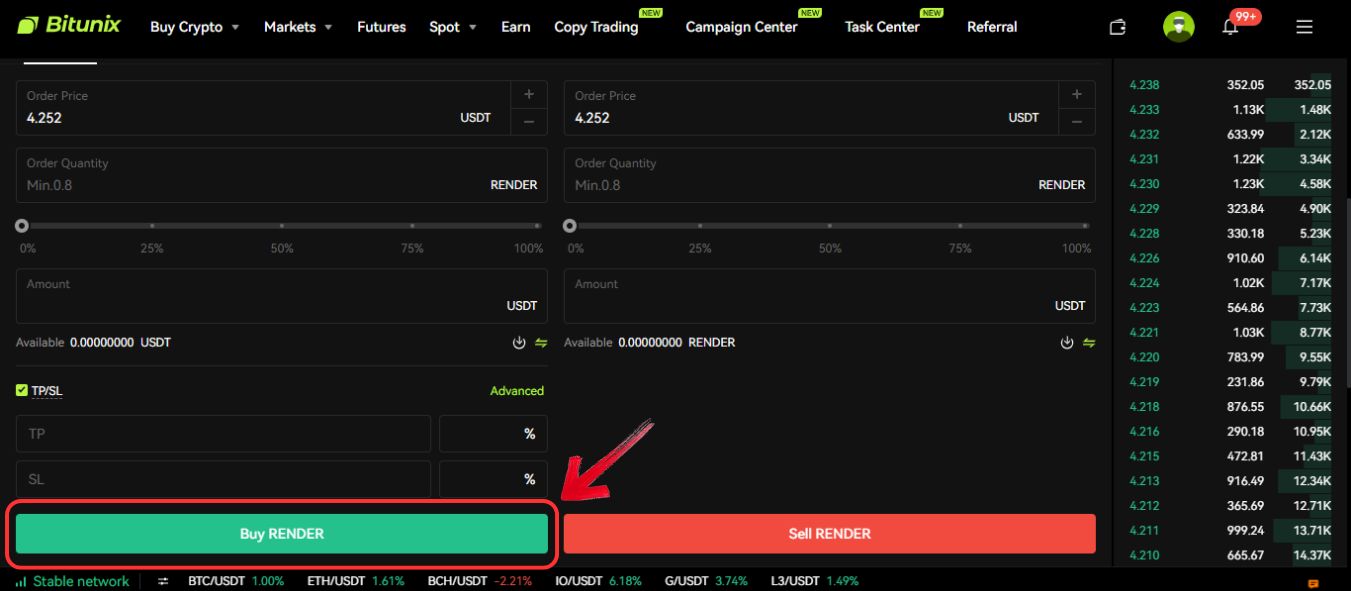Set the sell slider to 100%
Viewport: 1351px width, 591px height.
[1086, 226]
